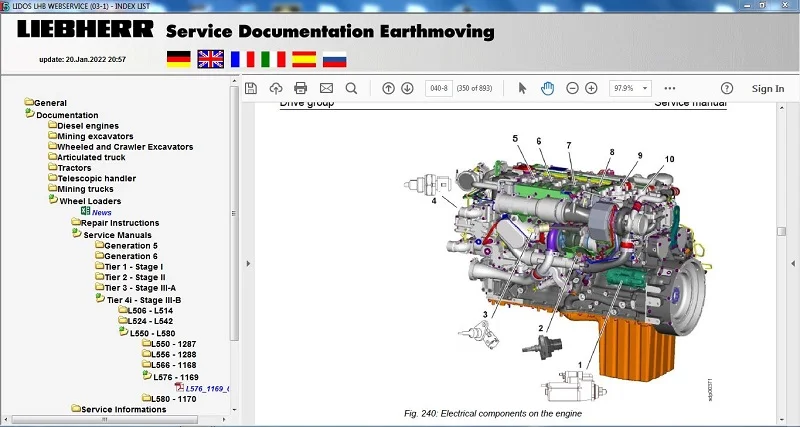Open the search magnifier tool
Image resolution: width=800 pixels, height=427 pixels.
(351, 88)
